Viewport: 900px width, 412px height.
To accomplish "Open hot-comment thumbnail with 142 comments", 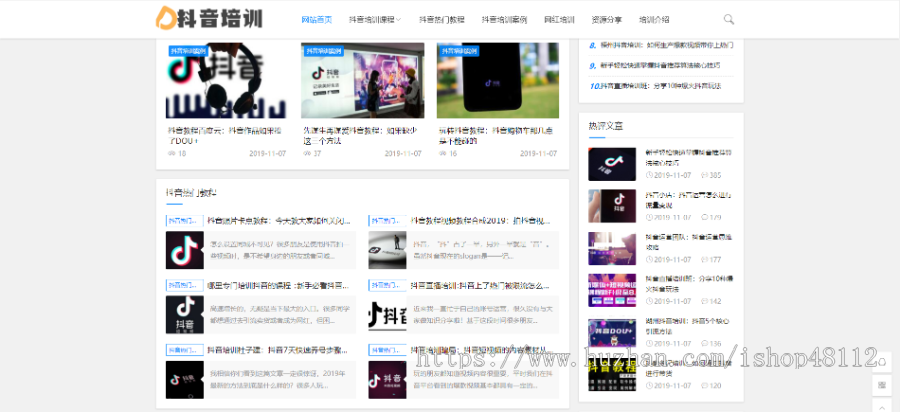I will pos(612,290).
